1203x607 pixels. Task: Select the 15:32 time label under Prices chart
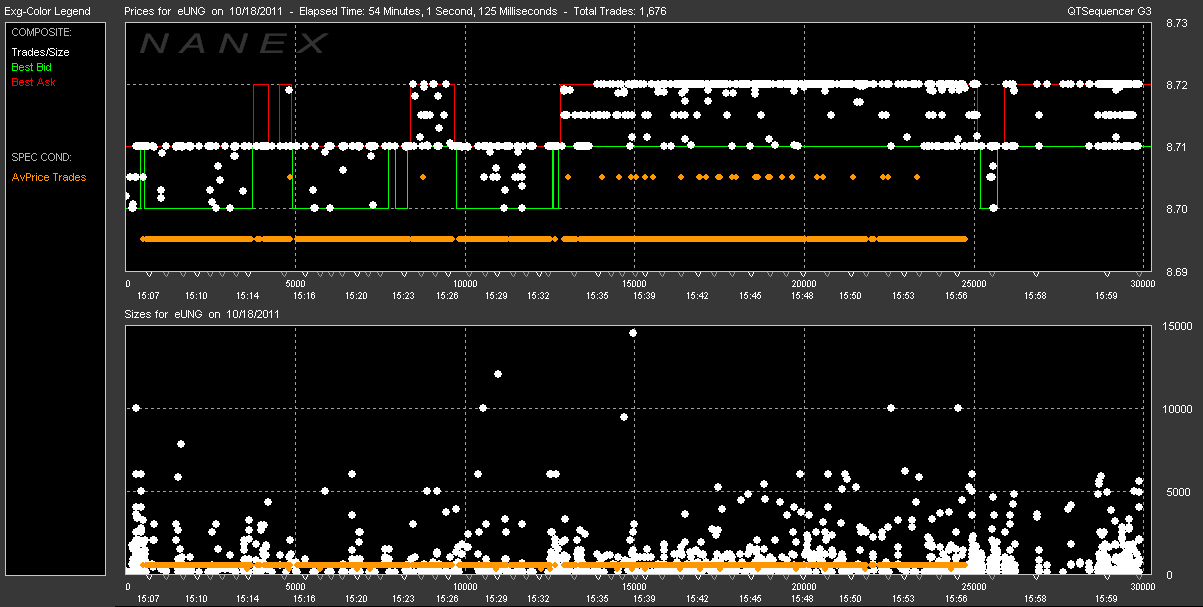[539, 296]
